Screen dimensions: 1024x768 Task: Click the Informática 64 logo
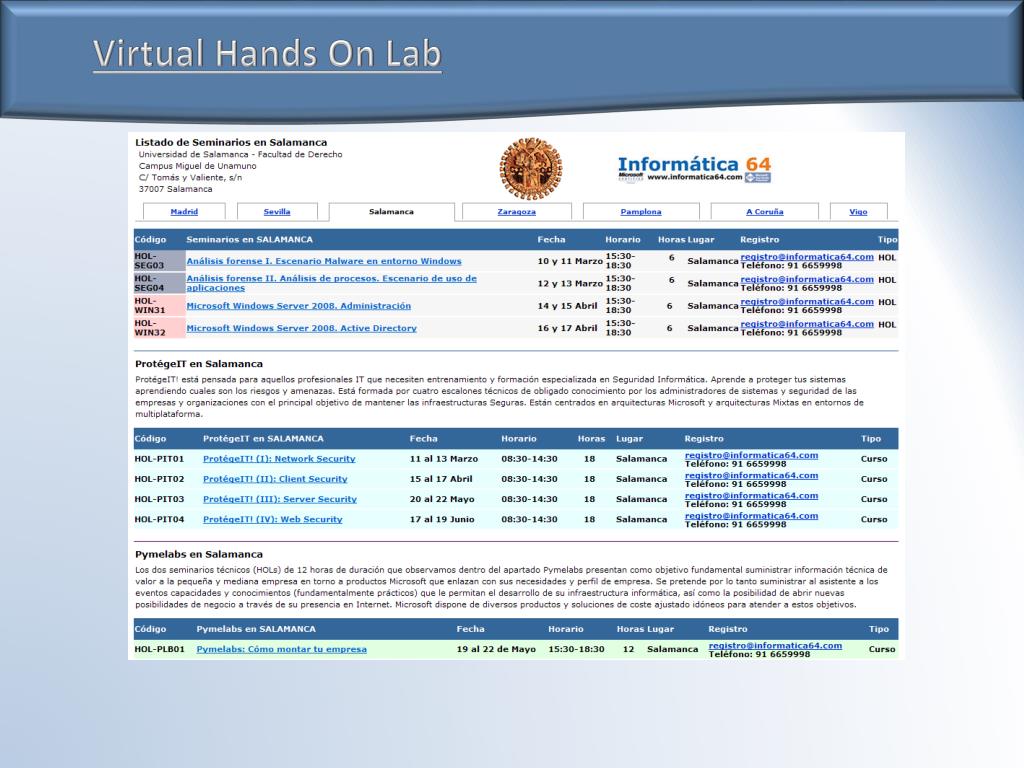pos(694,168)
